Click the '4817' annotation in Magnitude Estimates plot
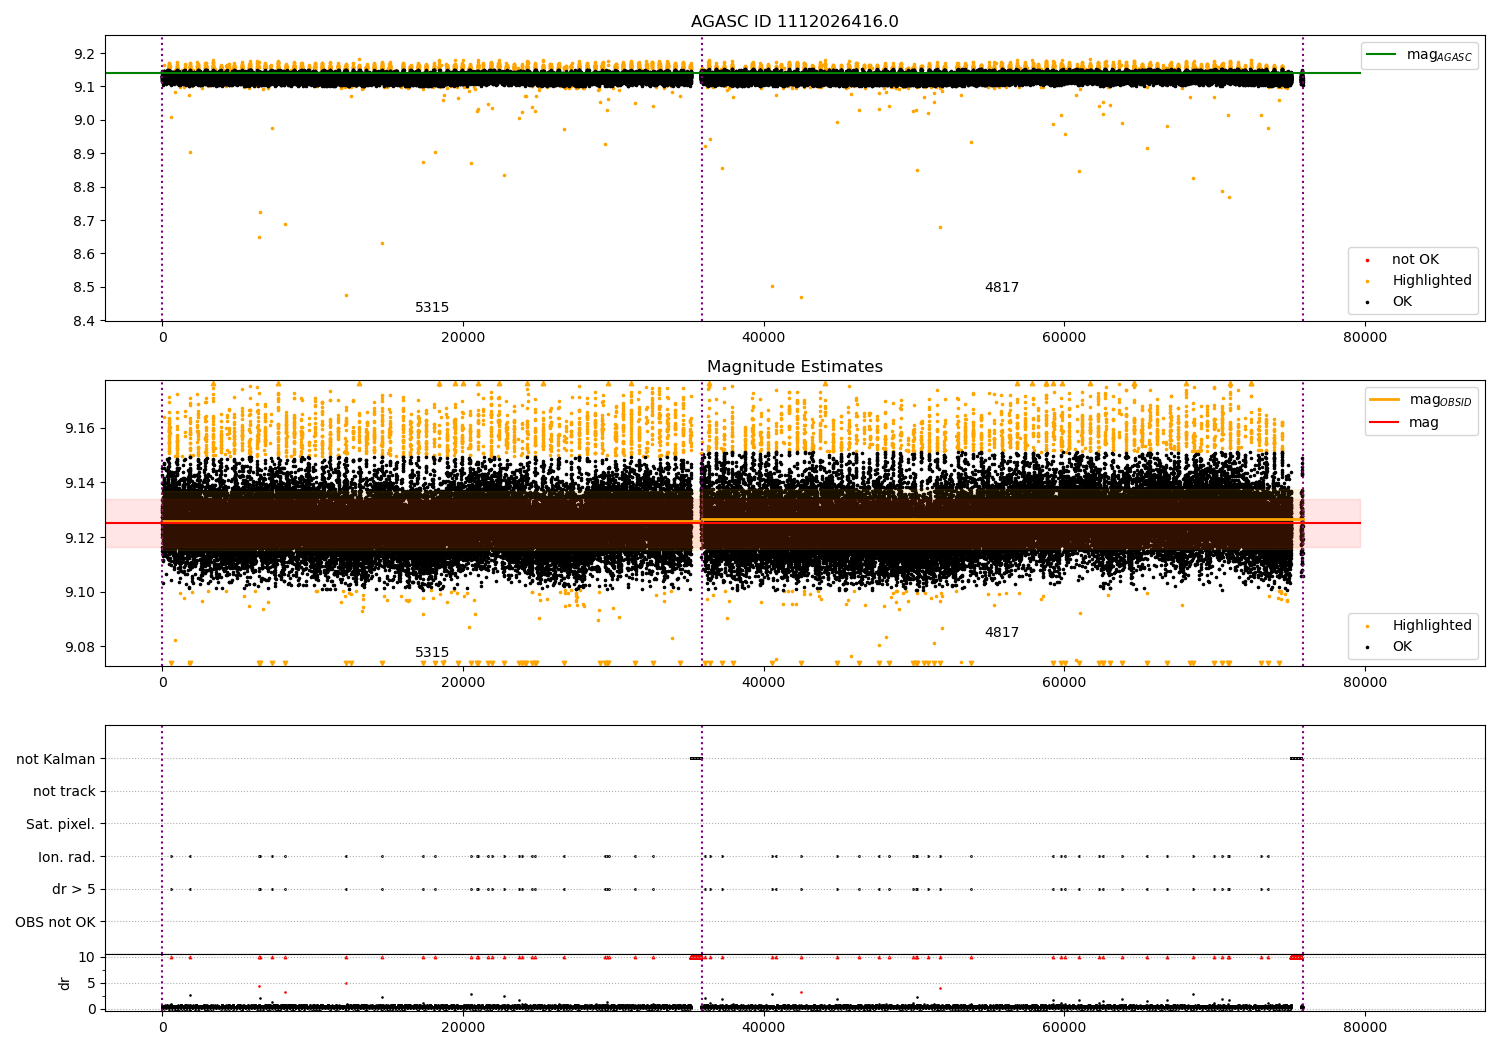This screenshot has width=1500, height=1050. 1002,633
